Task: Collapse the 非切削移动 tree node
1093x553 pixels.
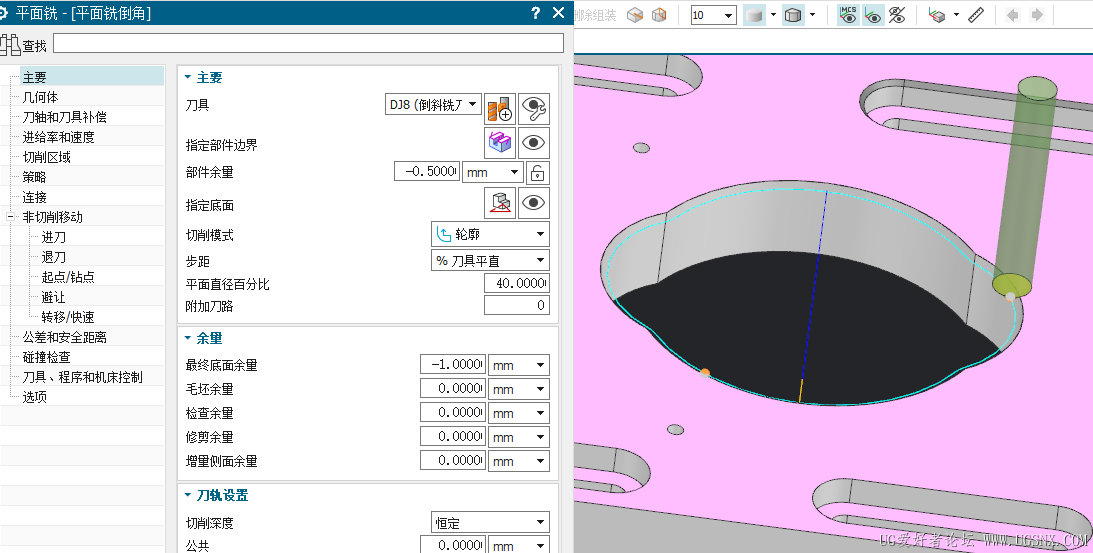Action: point(10,217)
